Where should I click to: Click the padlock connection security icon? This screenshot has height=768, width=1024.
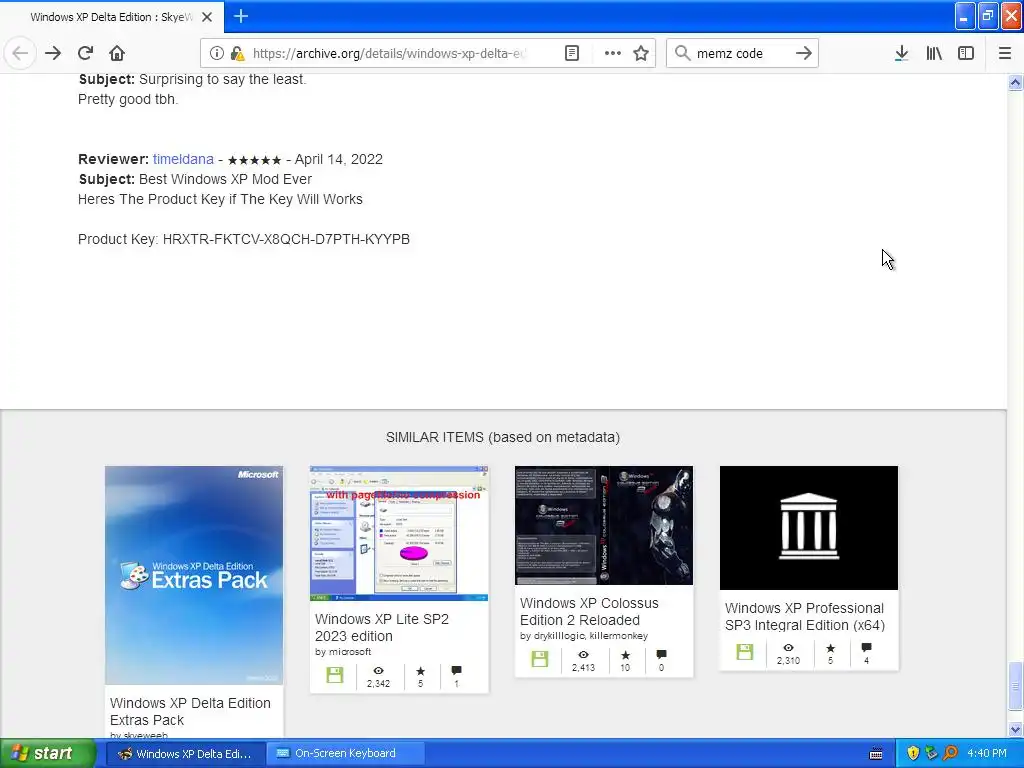(237, 53)
